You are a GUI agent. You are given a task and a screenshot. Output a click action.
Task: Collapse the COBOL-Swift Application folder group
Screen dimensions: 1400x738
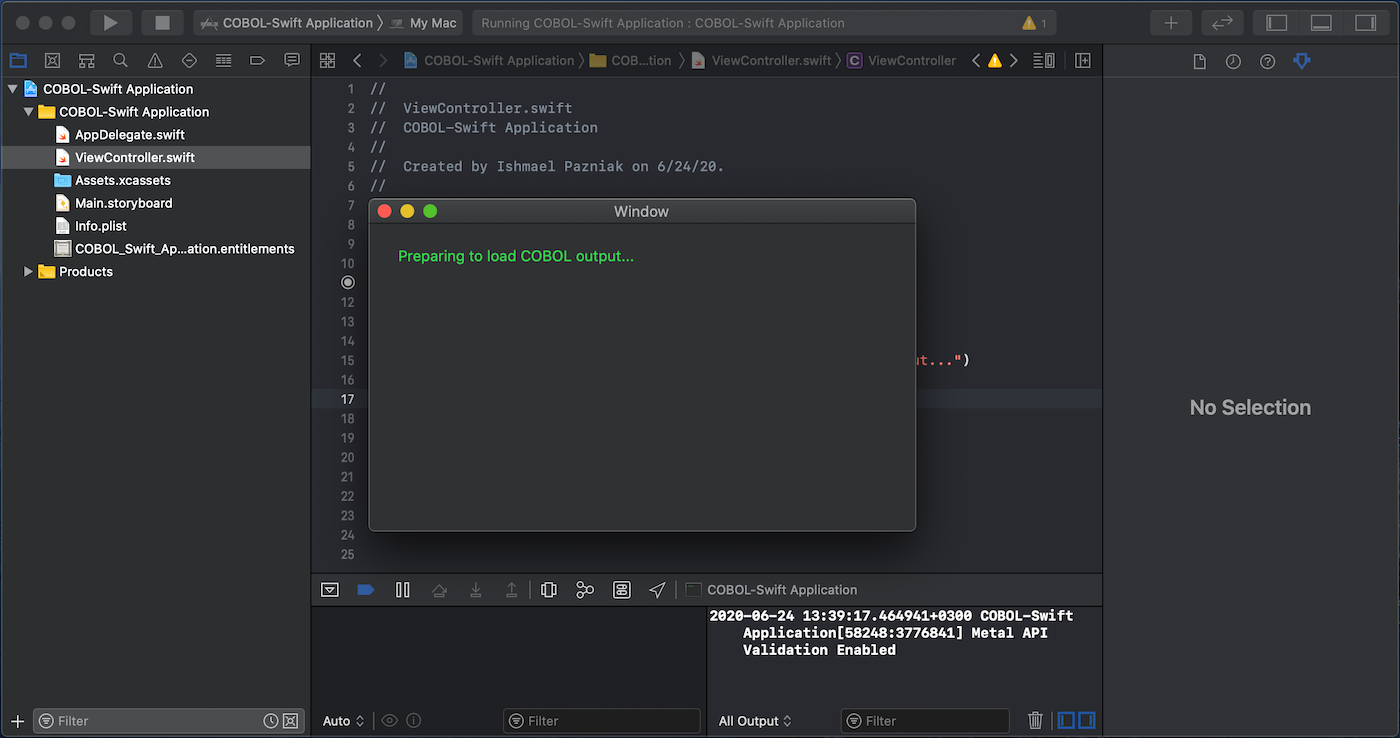(28, 112)
